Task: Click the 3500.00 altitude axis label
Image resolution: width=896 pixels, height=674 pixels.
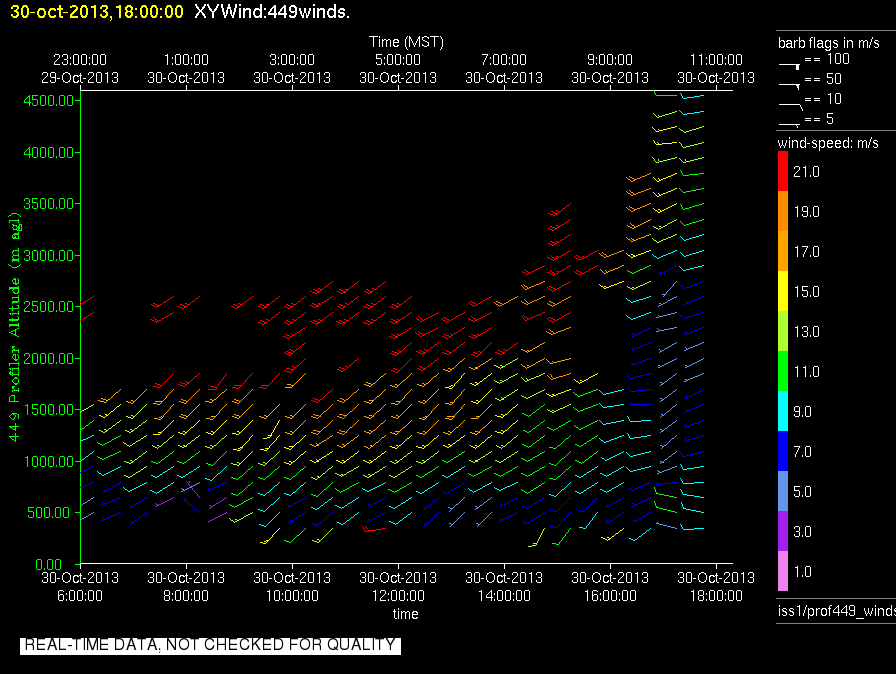Action: [x=49, y=204]
